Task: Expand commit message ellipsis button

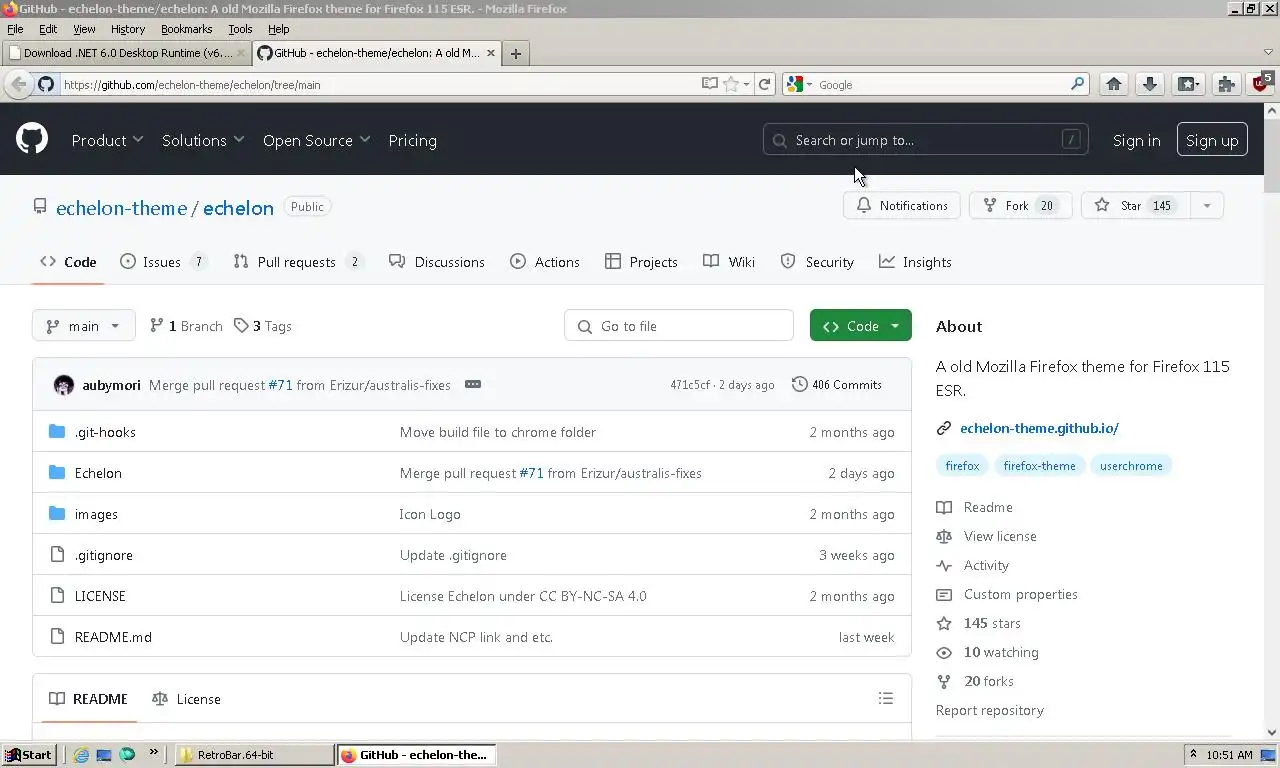Action: (x=473, y=385)
